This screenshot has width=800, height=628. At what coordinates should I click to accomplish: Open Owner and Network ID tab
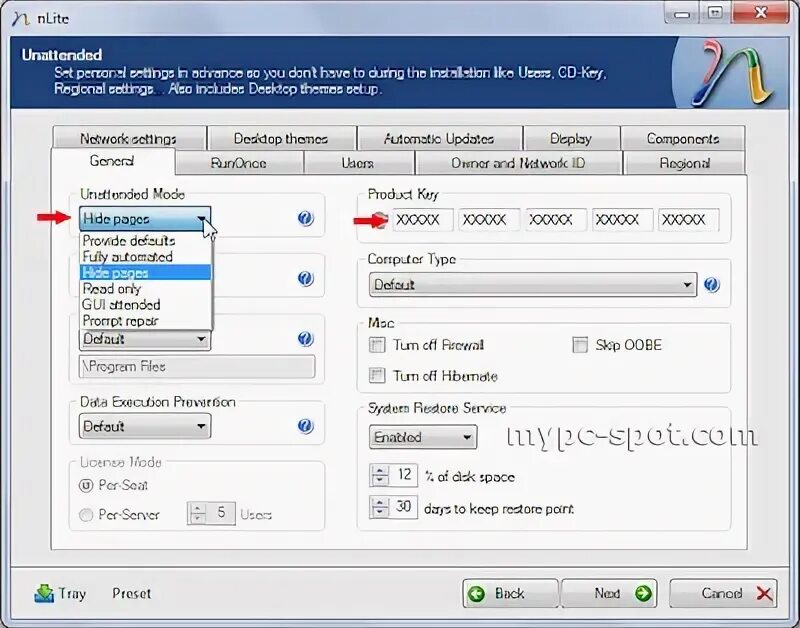518,163
